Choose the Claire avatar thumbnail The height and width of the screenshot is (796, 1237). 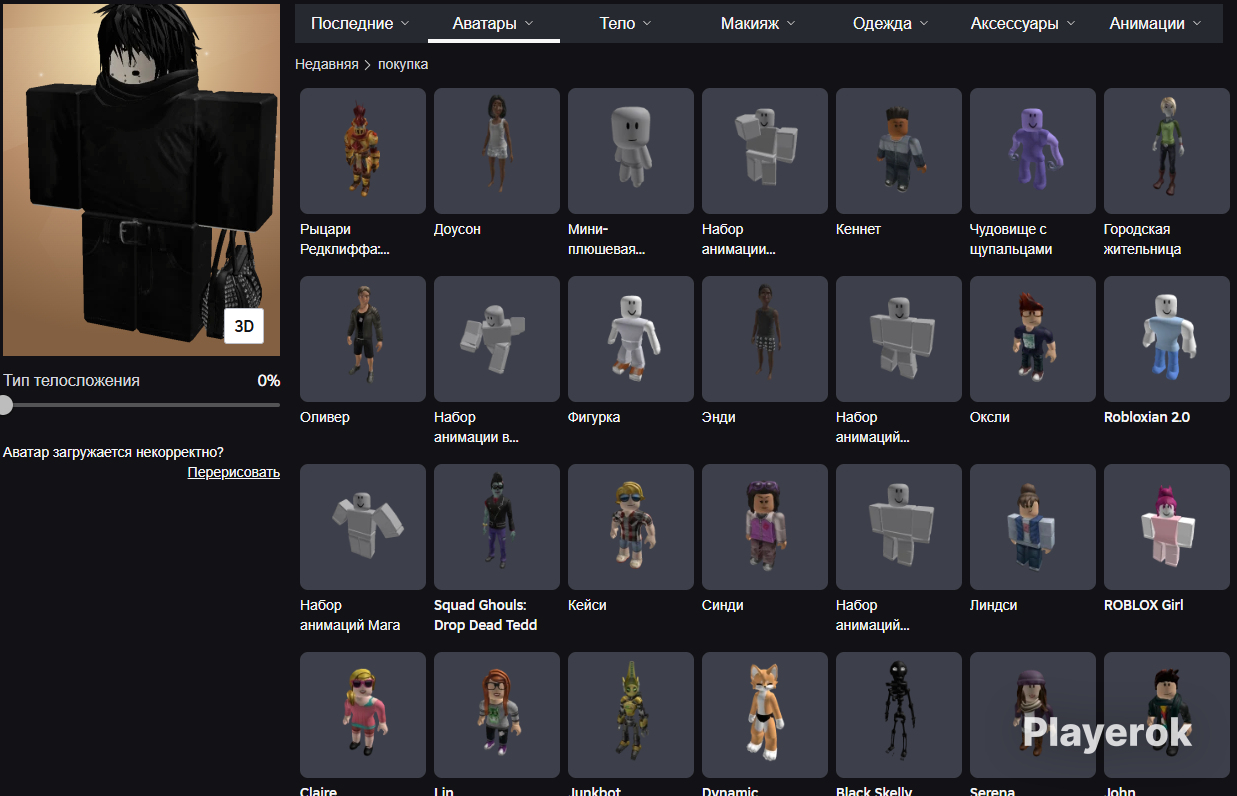tap(363, 715)
